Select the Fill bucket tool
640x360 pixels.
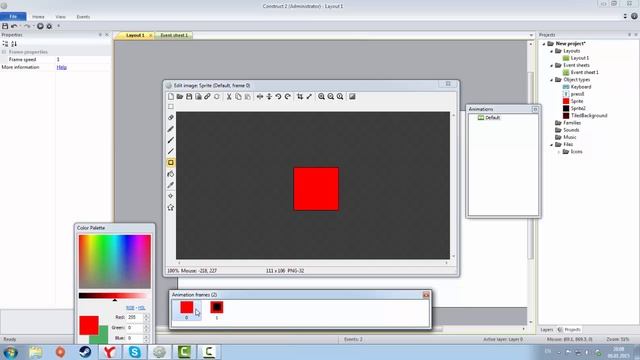171,174
